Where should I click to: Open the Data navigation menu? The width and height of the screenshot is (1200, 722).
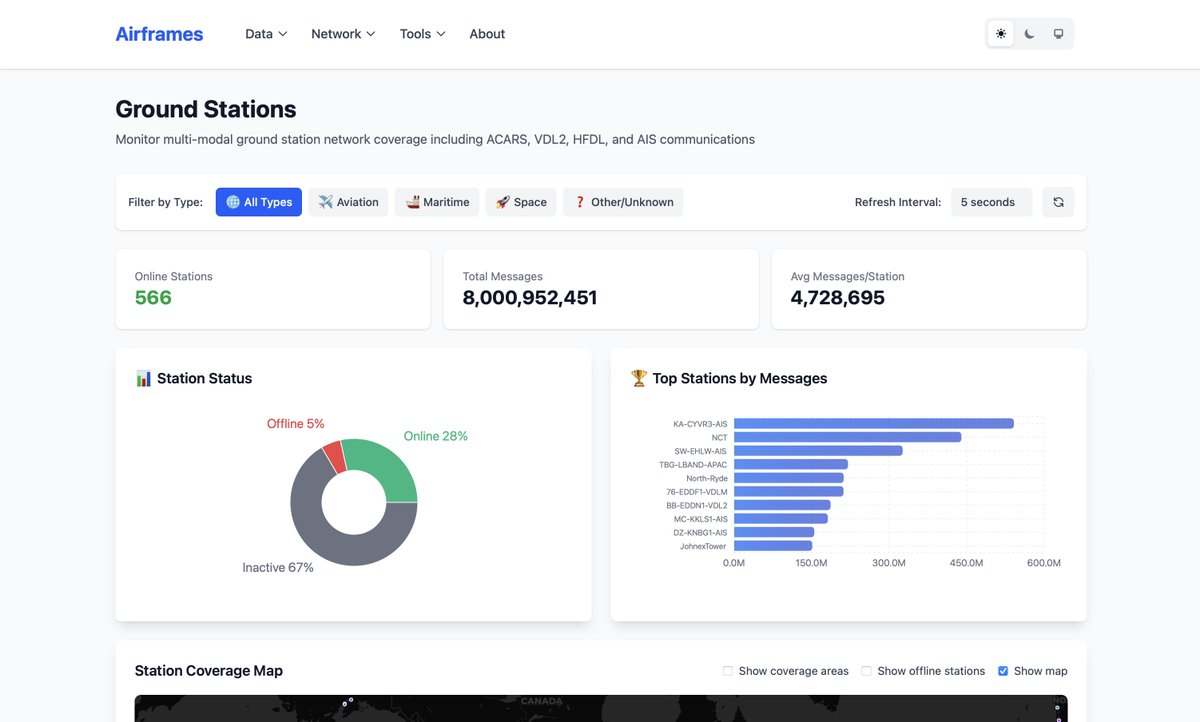point(266,34)
